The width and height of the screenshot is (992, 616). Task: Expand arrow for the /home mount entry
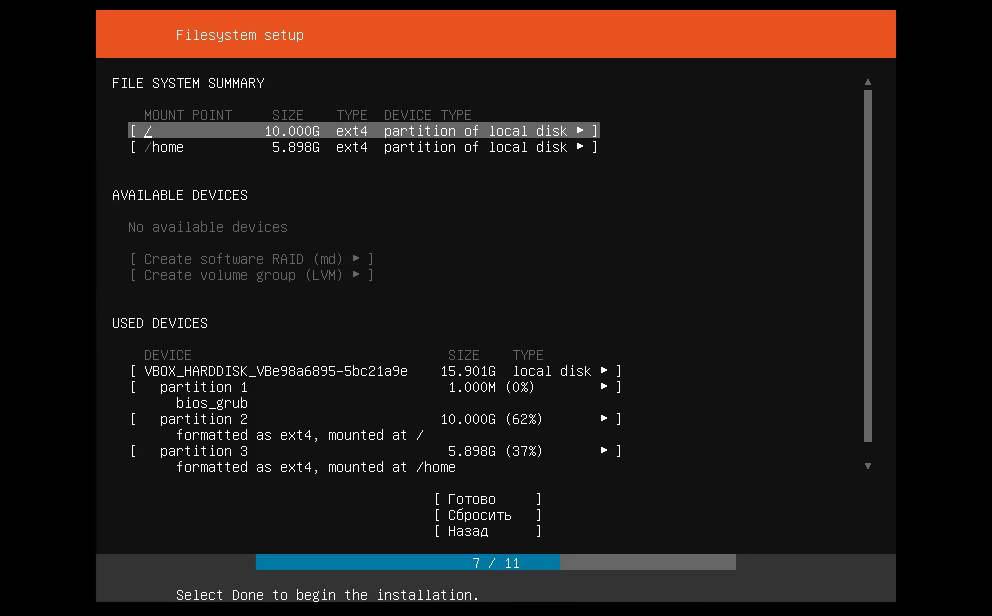coord(580,147)
